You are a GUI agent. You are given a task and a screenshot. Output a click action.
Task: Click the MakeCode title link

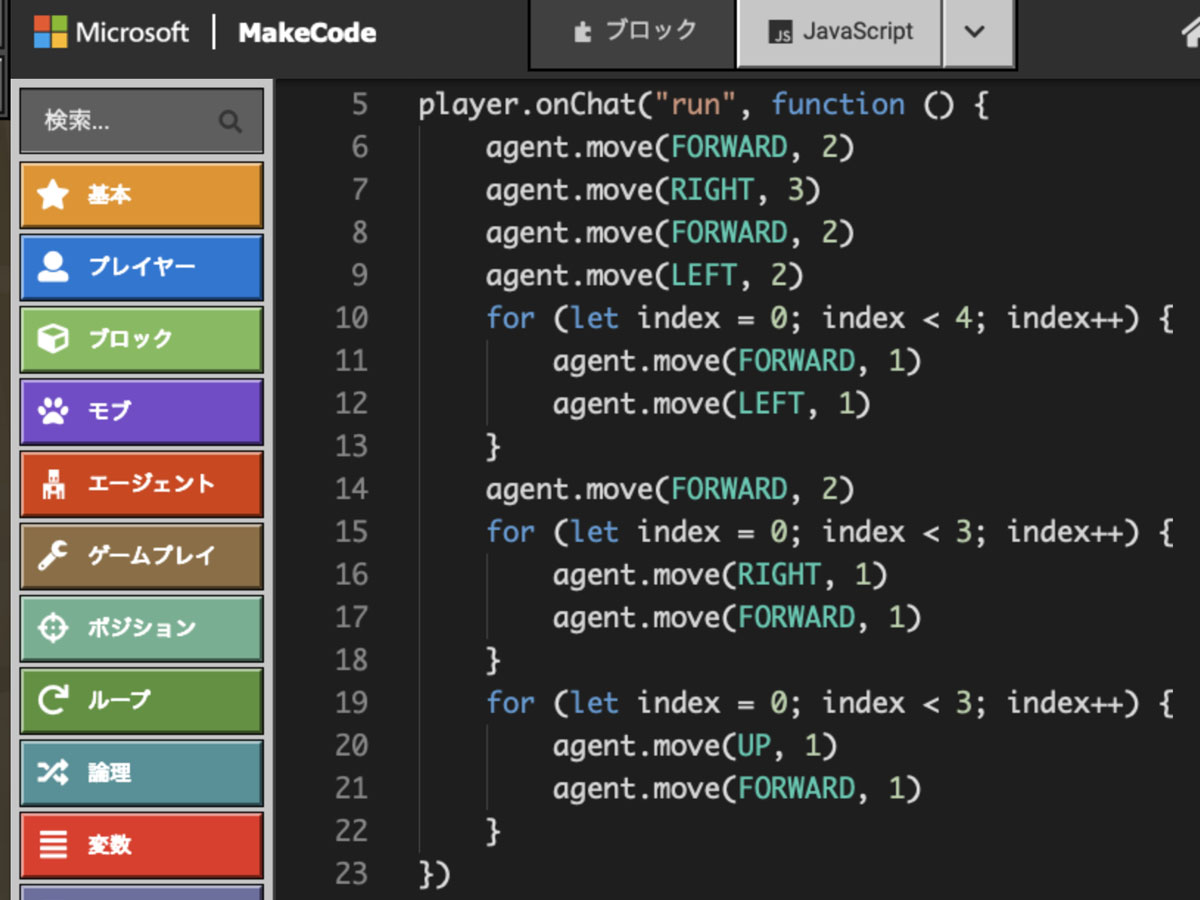[x=307, y=33]
